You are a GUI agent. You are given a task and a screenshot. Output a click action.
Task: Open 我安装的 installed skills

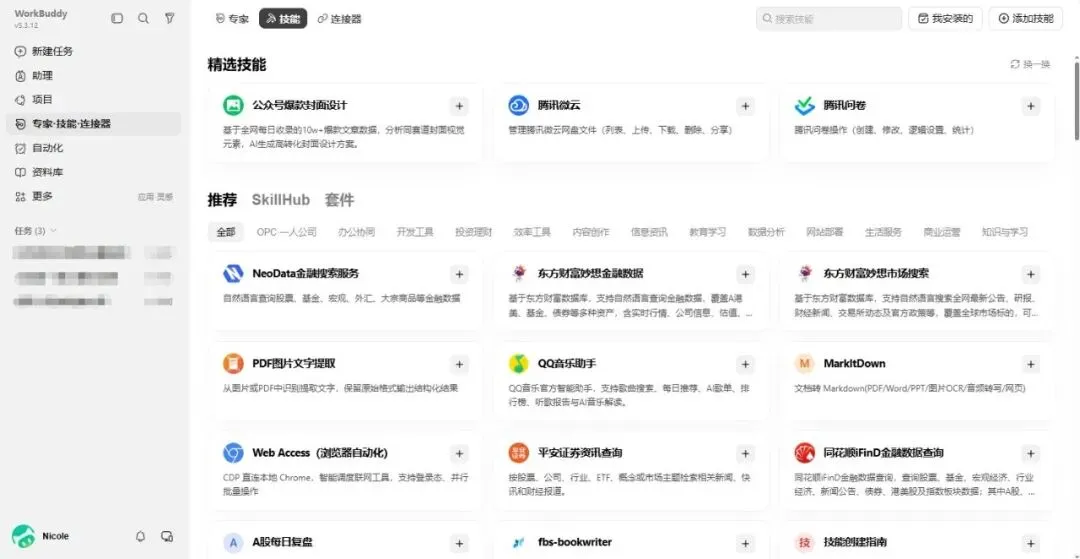[x=946, y=19]
